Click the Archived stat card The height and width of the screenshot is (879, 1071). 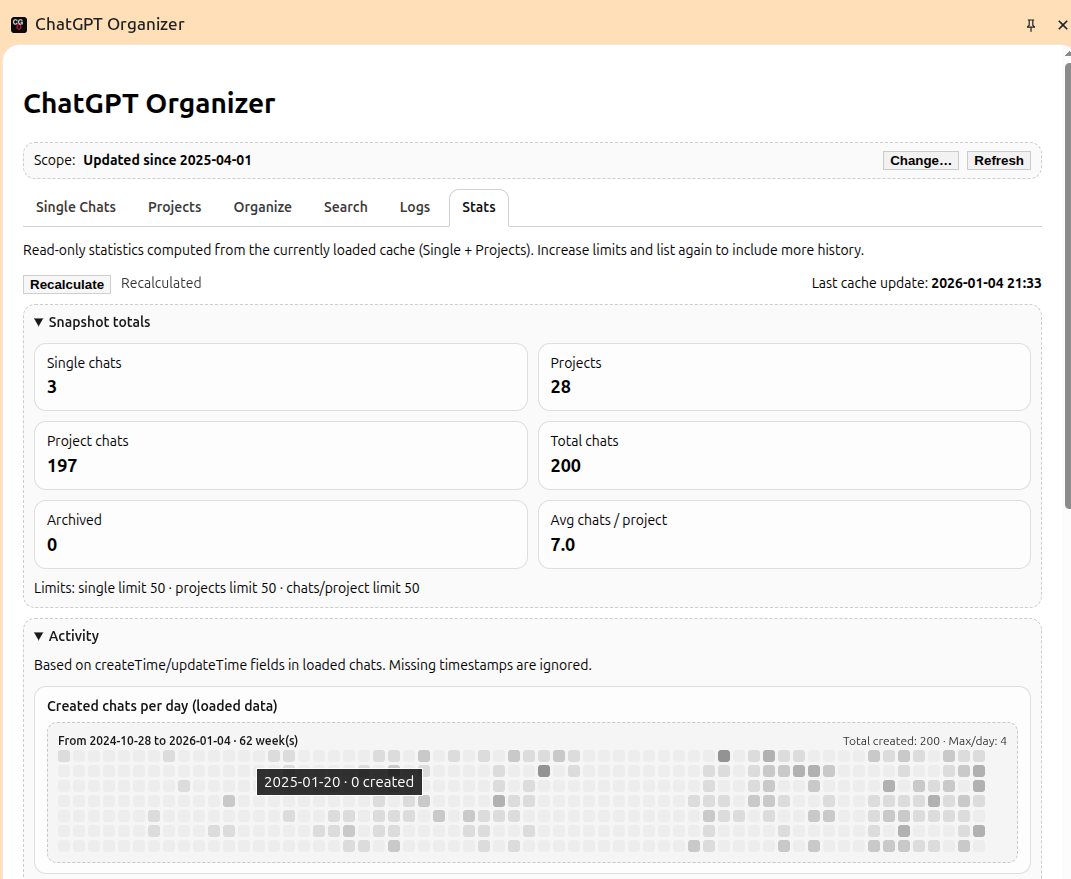coord(280,533)
